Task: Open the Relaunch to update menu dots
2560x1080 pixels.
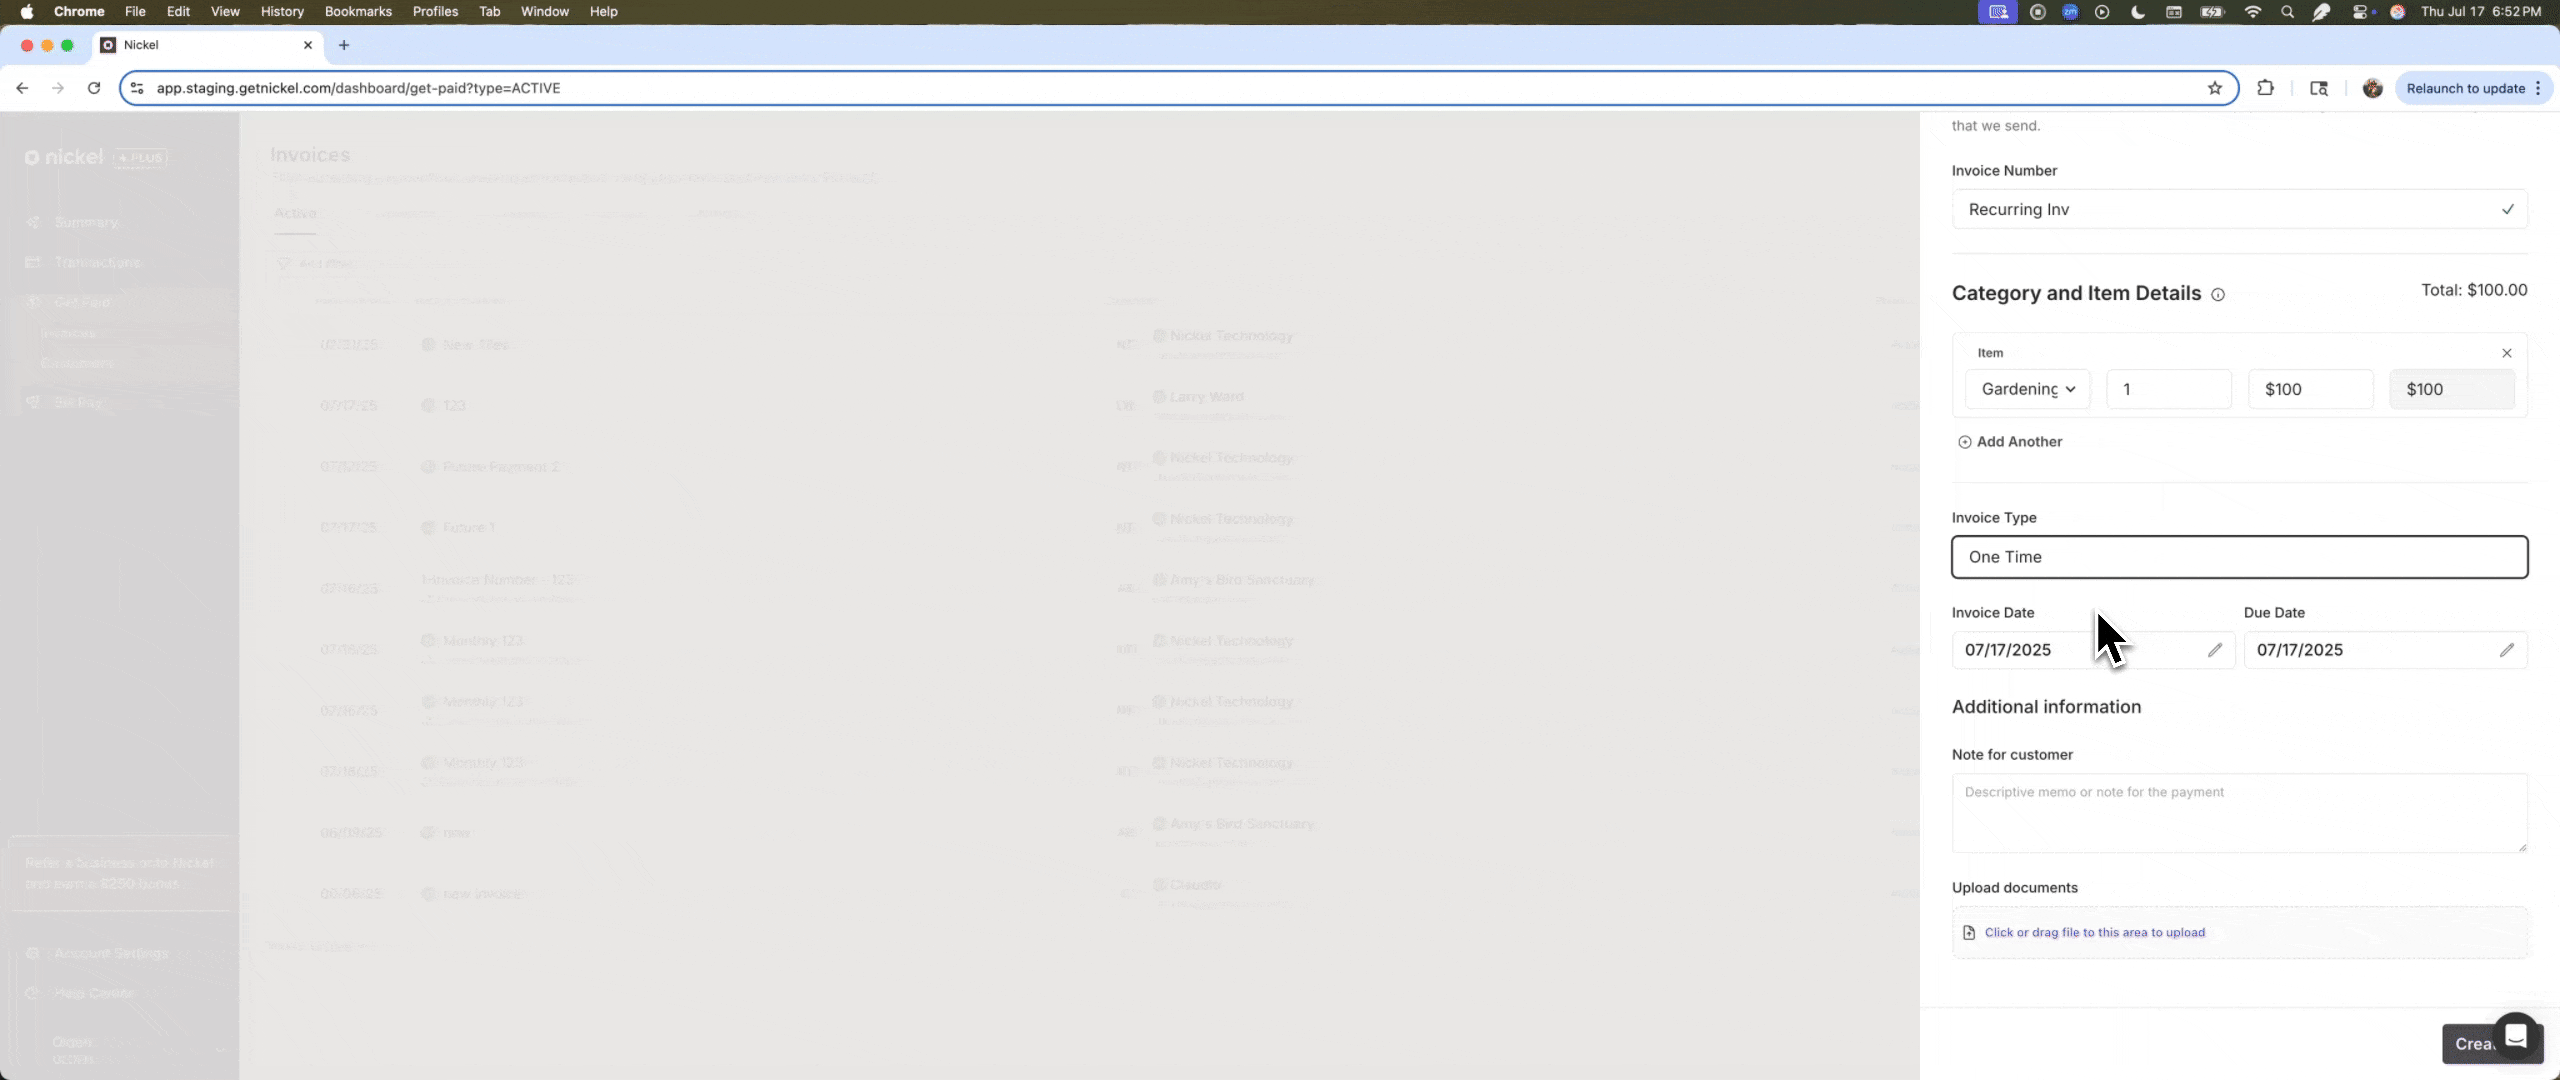Action: (2538, 88)
